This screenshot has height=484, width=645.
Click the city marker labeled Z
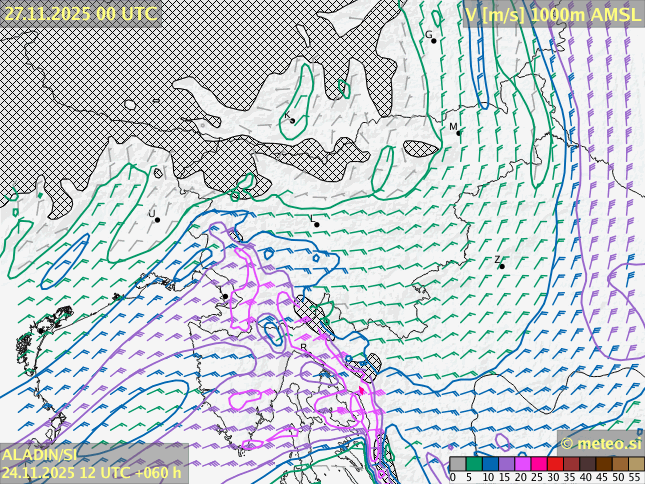(502, 266)
